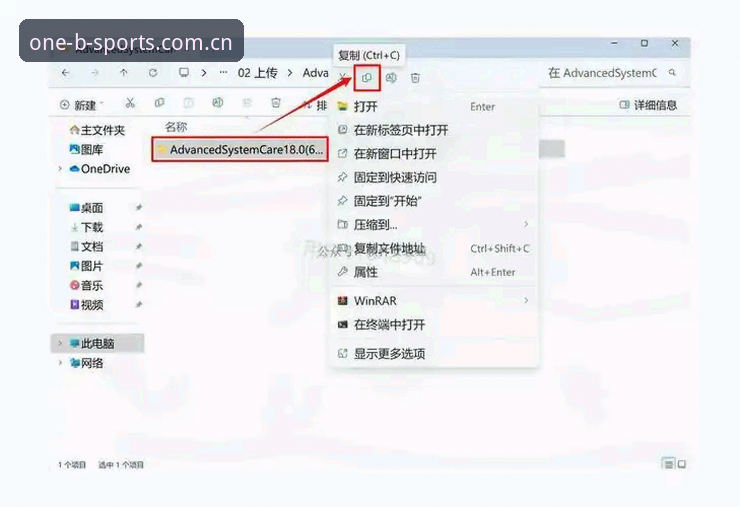Click the pin icon next to 视频
The image size is (740, 507).
[x=139, y=304]
